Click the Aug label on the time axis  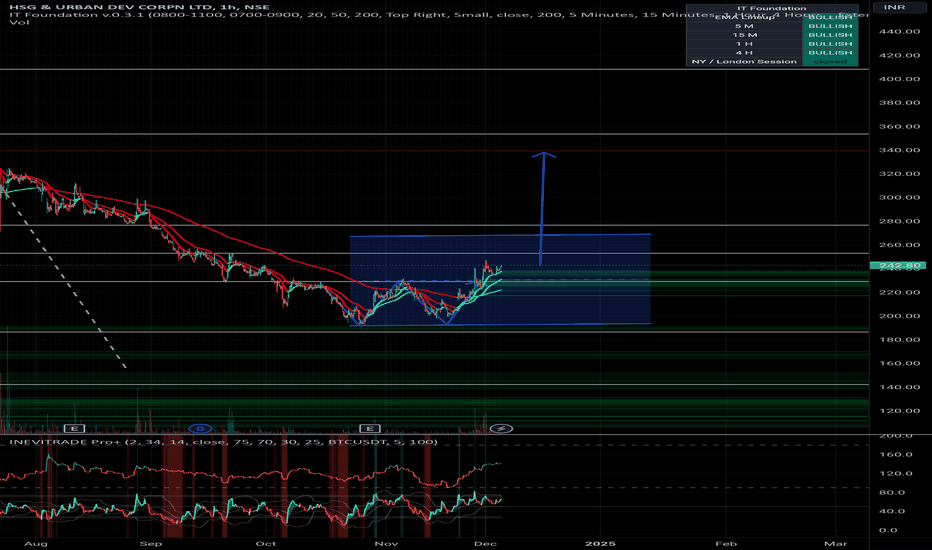pos(36,543)
